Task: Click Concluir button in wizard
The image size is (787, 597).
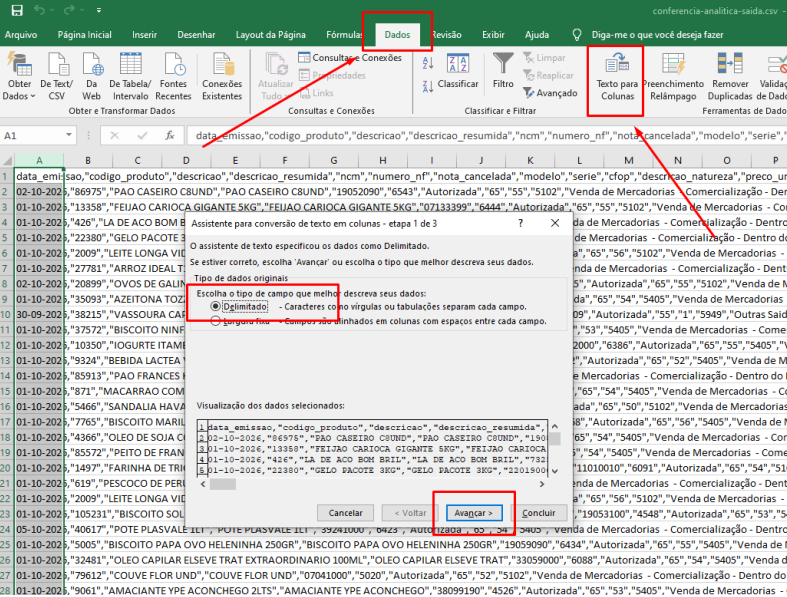Action: [539, 513]
